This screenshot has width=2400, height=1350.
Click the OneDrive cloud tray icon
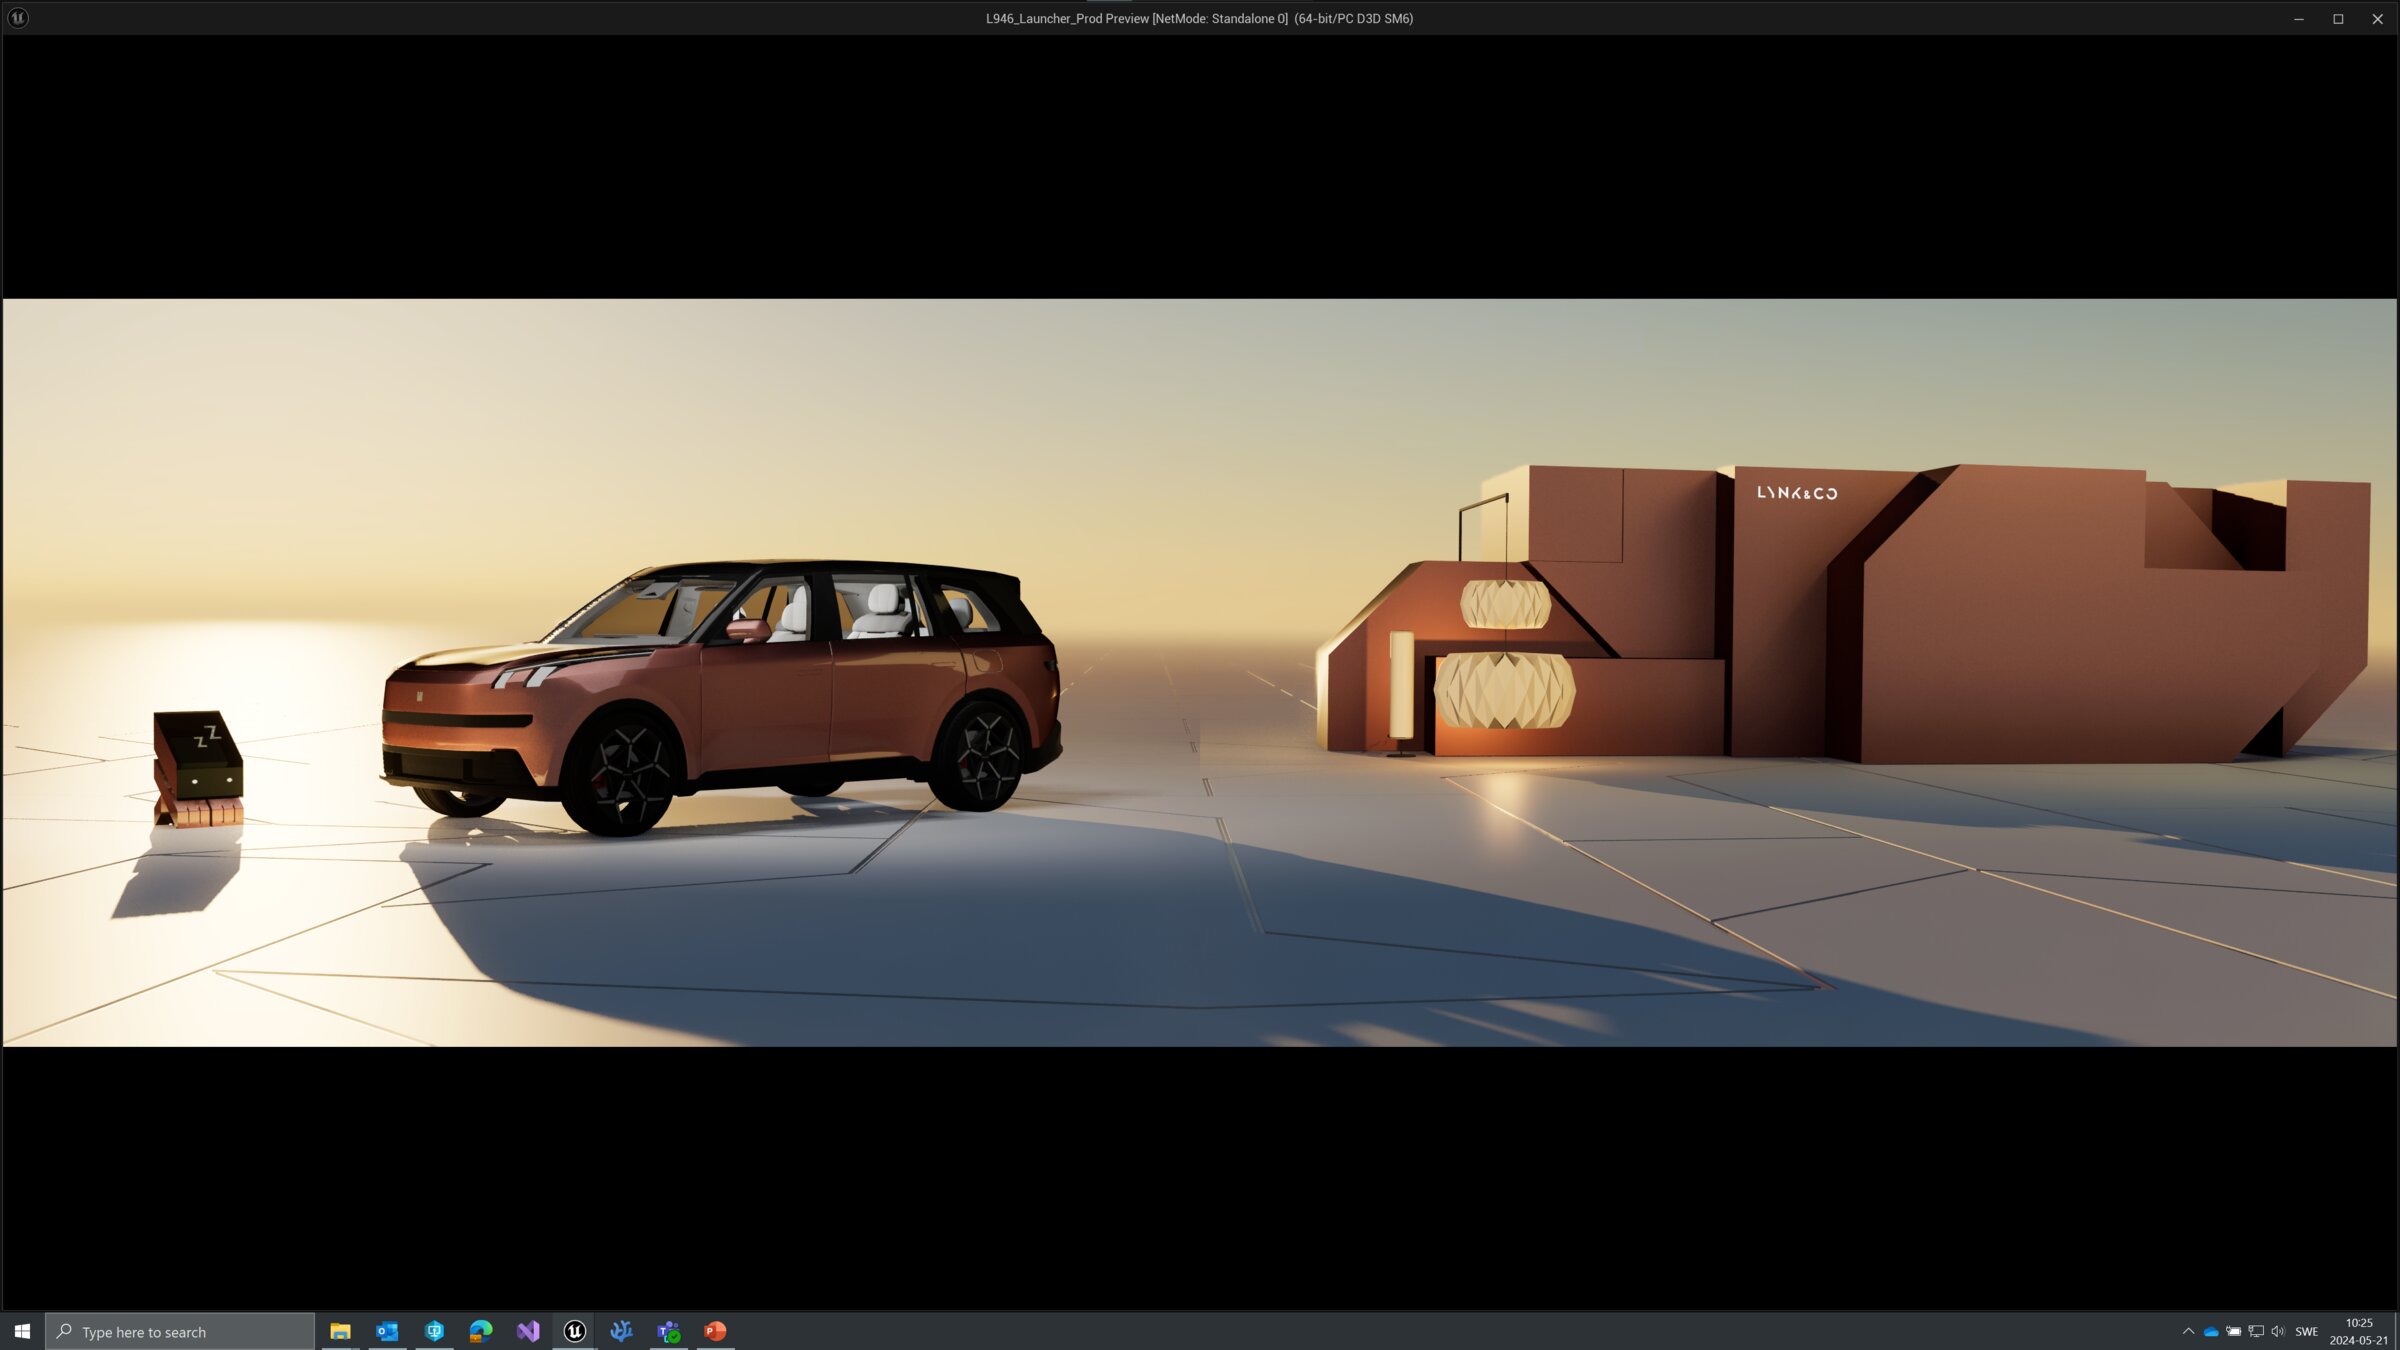point(2211,1331)
